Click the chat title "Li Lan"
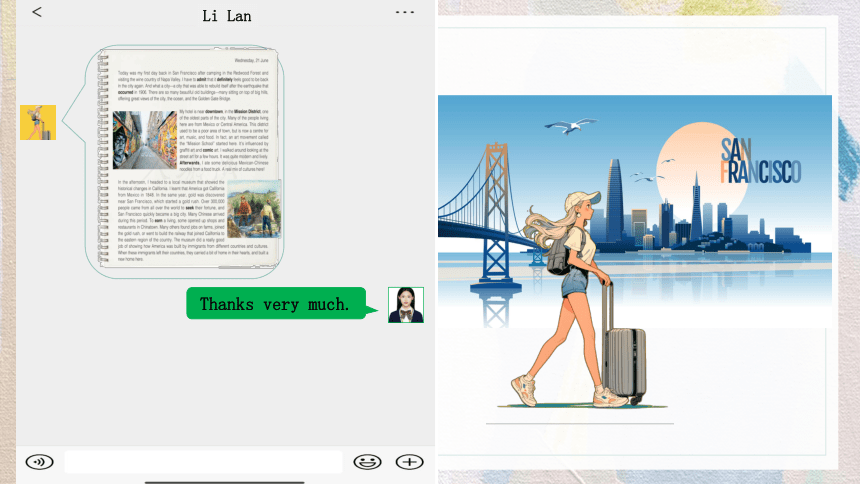The width and height of the screenshot is (860, 484). tap(227, 16)
